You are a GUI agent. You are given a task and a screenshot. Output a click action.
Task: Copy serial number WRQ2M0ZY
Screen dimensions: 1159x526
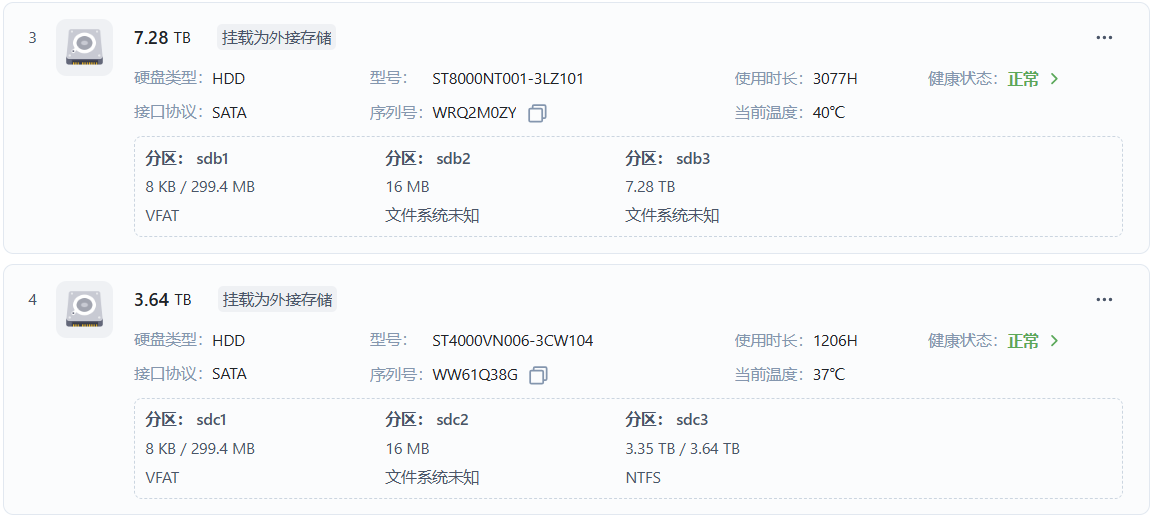click(537, 113)
